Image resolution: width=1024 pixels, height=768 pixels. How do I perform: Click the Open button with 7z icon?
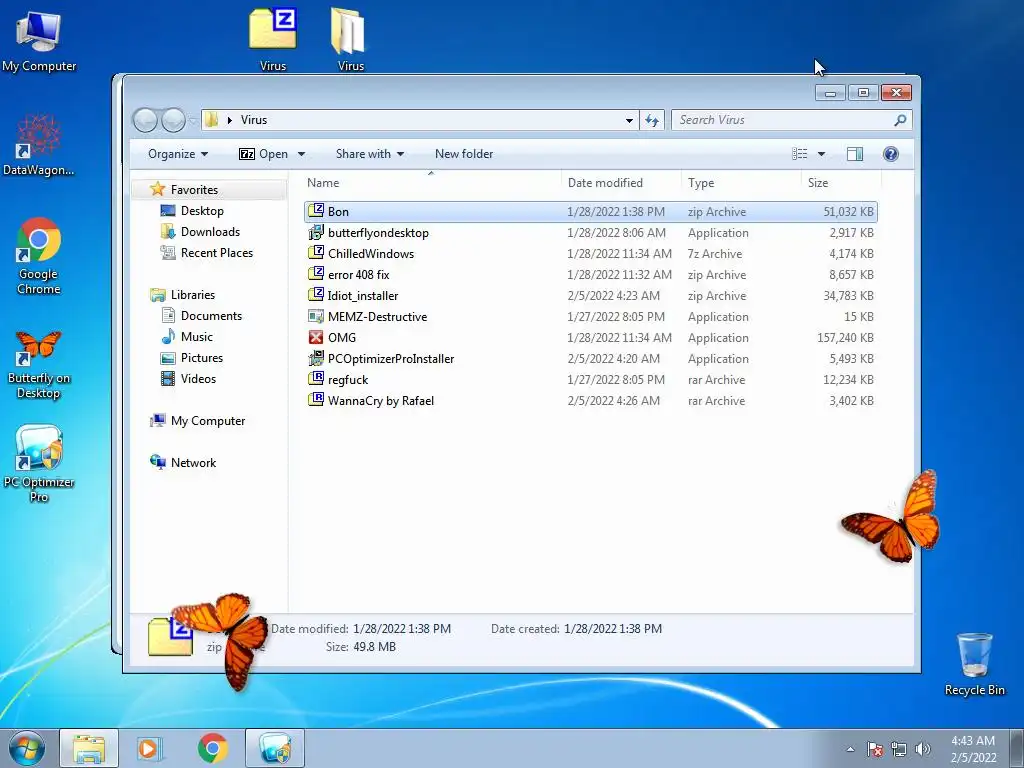pyautogui.click(x=264, y=154)
